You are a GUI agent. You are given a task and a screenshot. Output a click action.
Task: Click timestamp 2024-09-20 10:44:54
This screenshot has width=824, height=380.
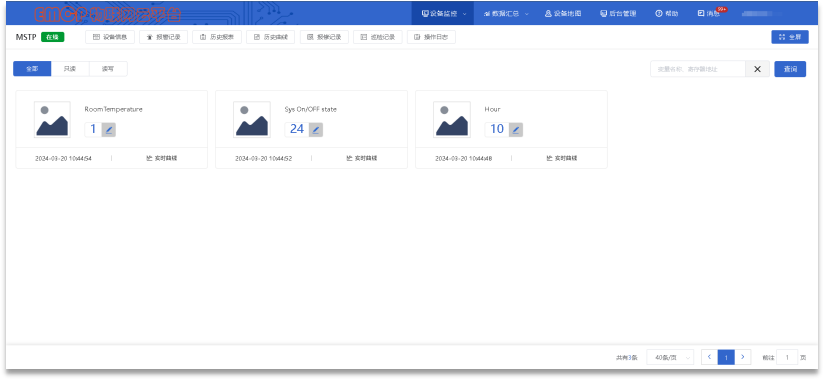[x=64, y=158]
